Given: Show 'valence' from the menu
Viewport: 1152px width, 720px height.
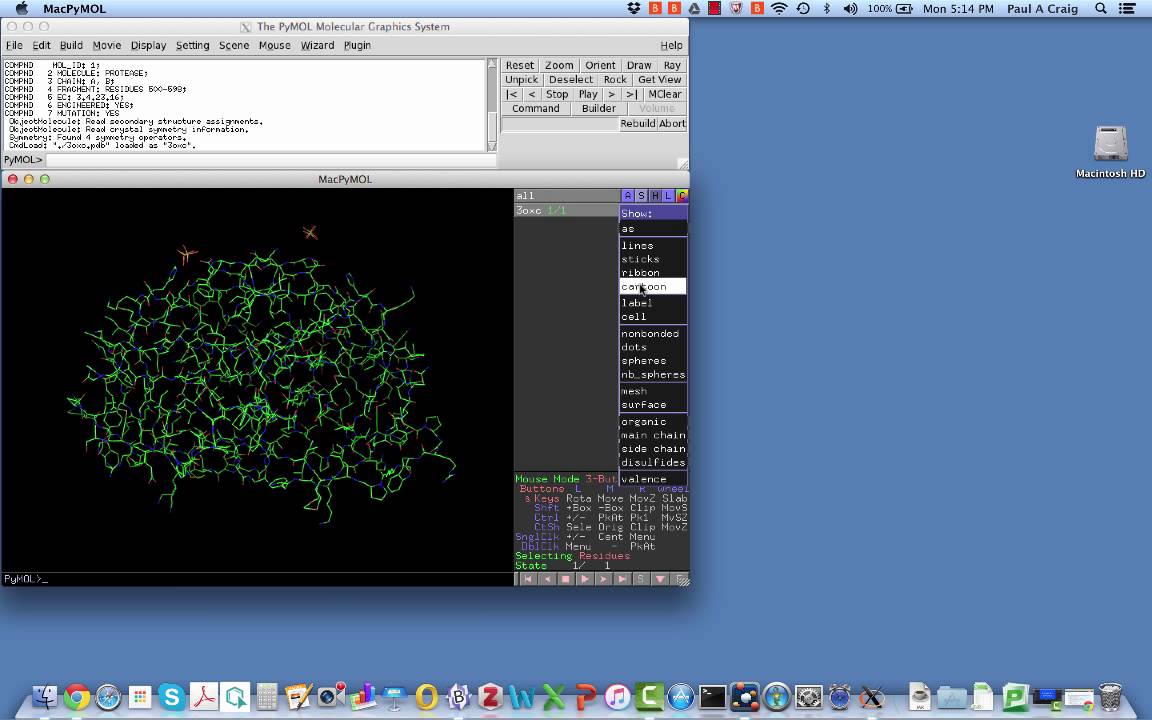Looking at the screenshot, I should point(653,479).
